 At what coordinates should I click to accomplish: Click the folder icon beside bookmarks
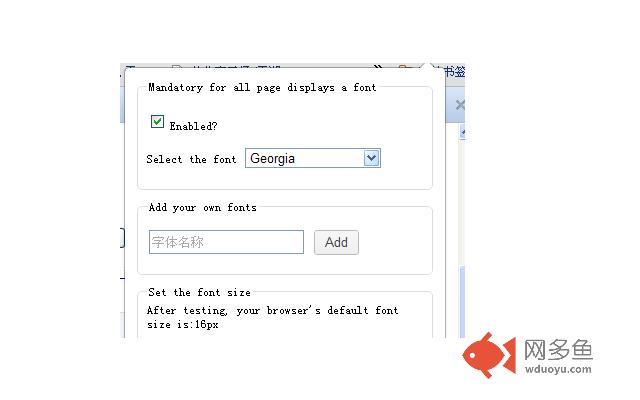[x=404, y=67]
